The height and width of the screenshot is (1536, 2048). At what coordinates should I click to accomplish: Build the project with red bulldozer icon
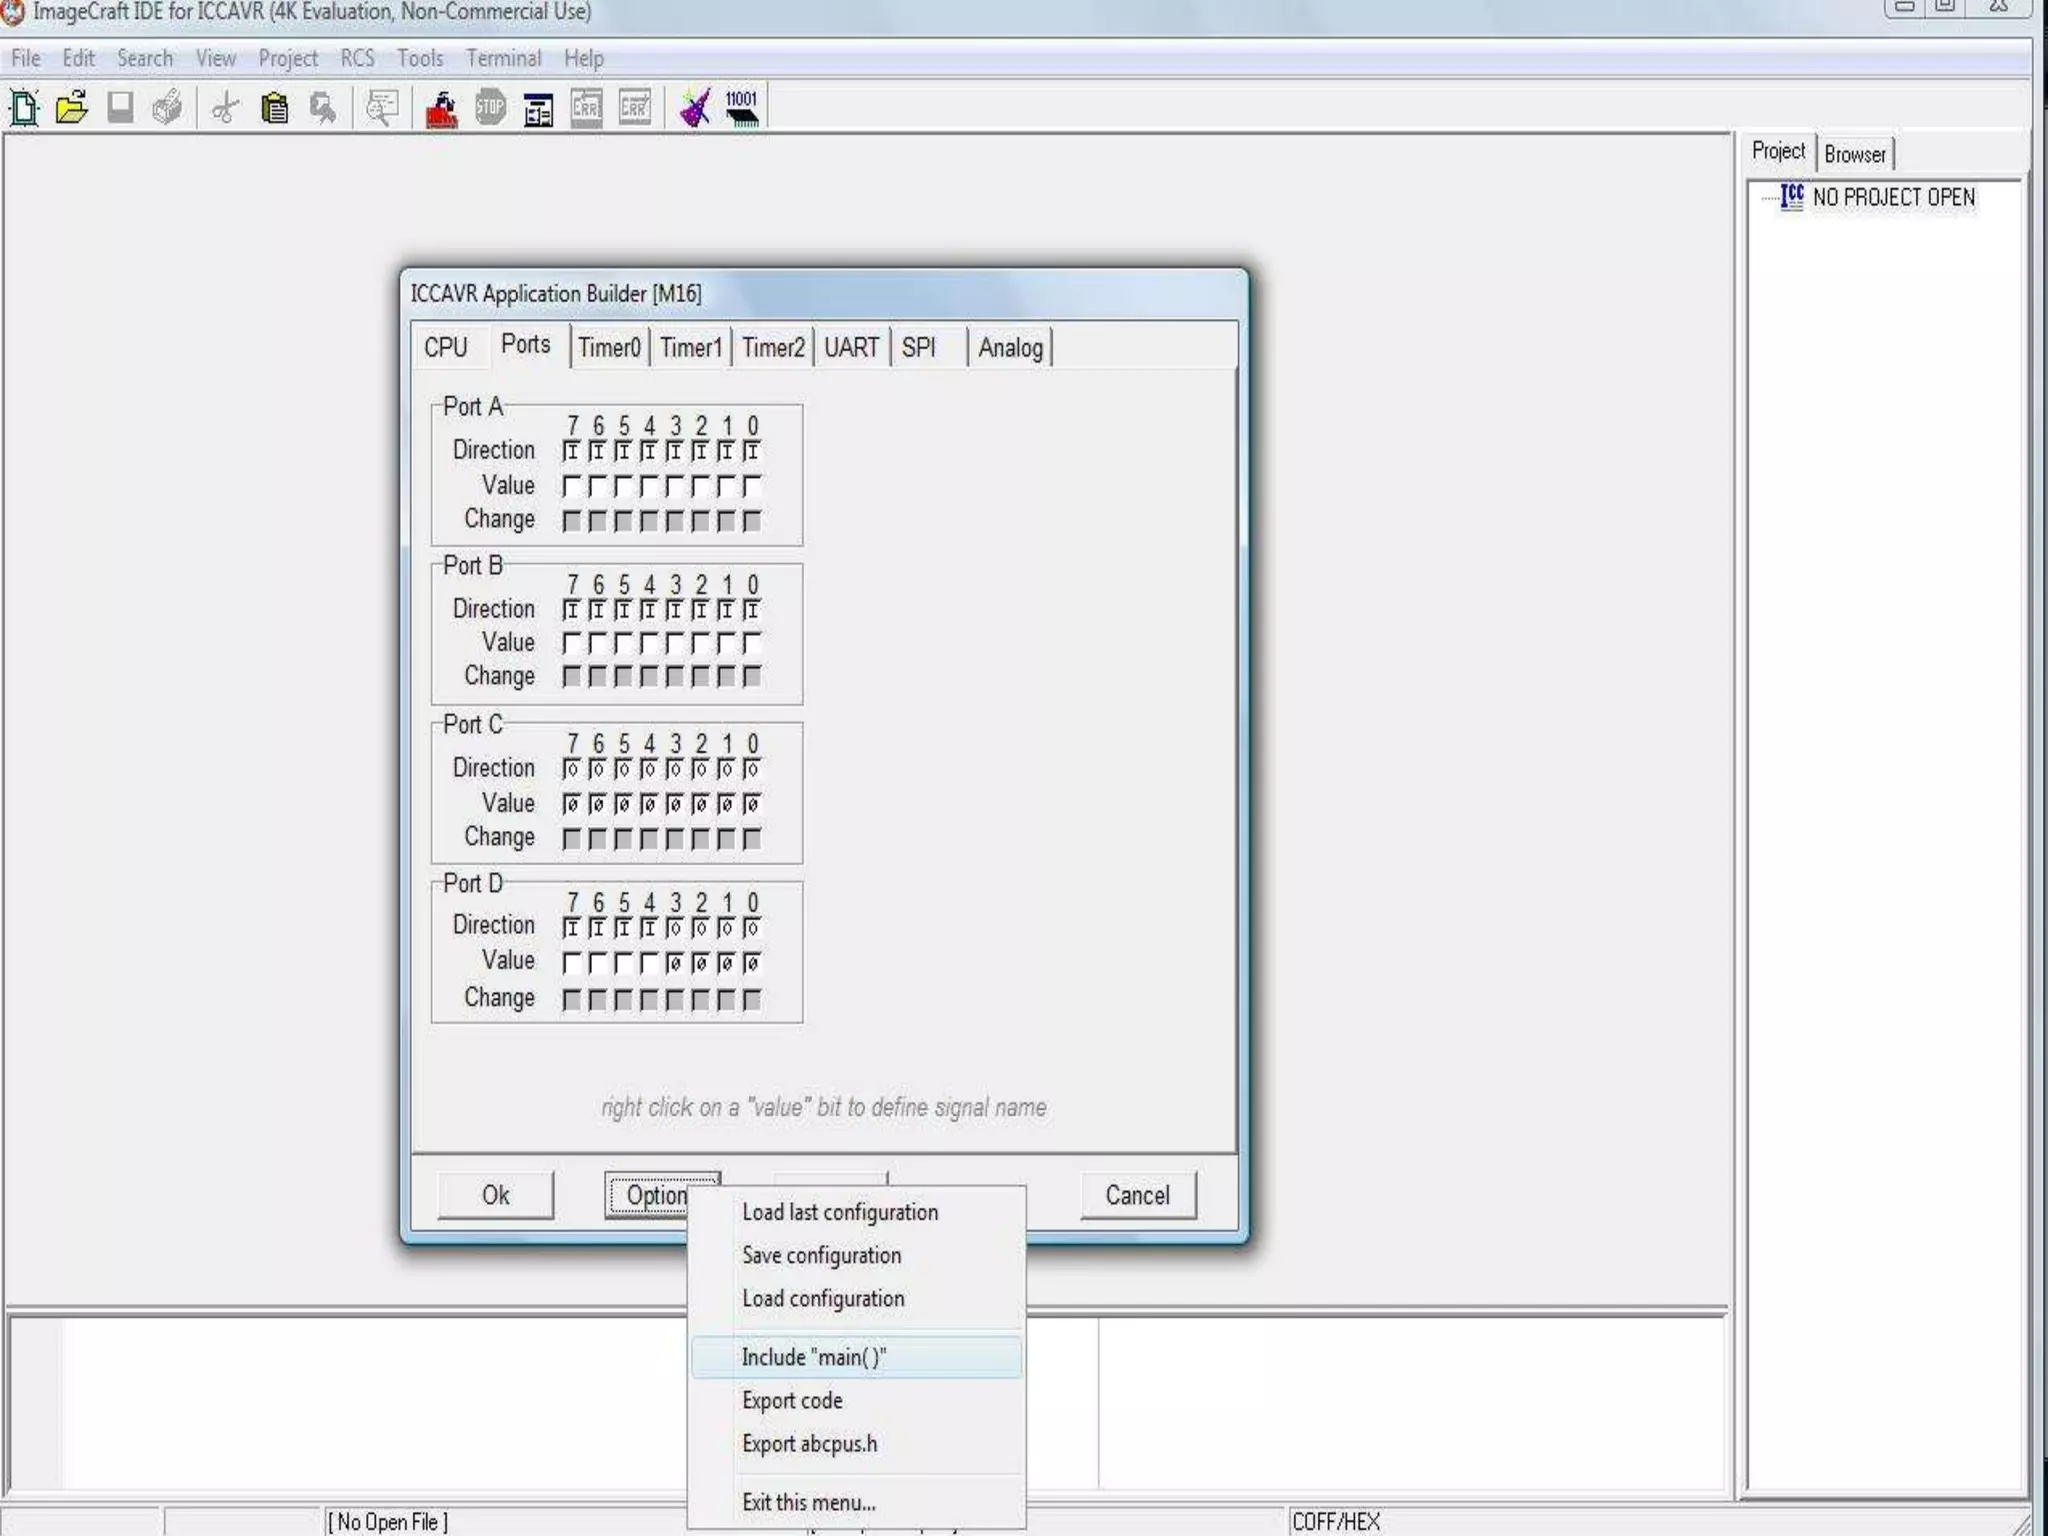(441, 108)
